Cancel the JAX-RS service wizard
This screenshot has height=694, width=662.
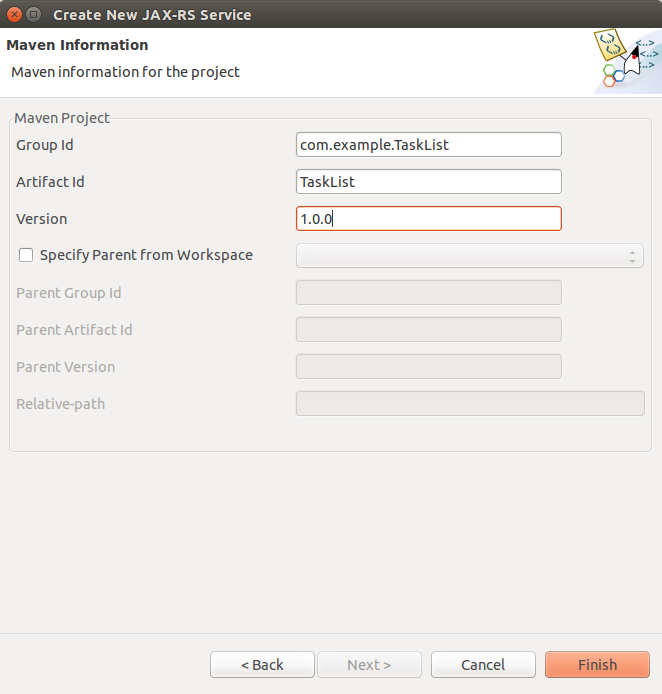tap(483, 664)
